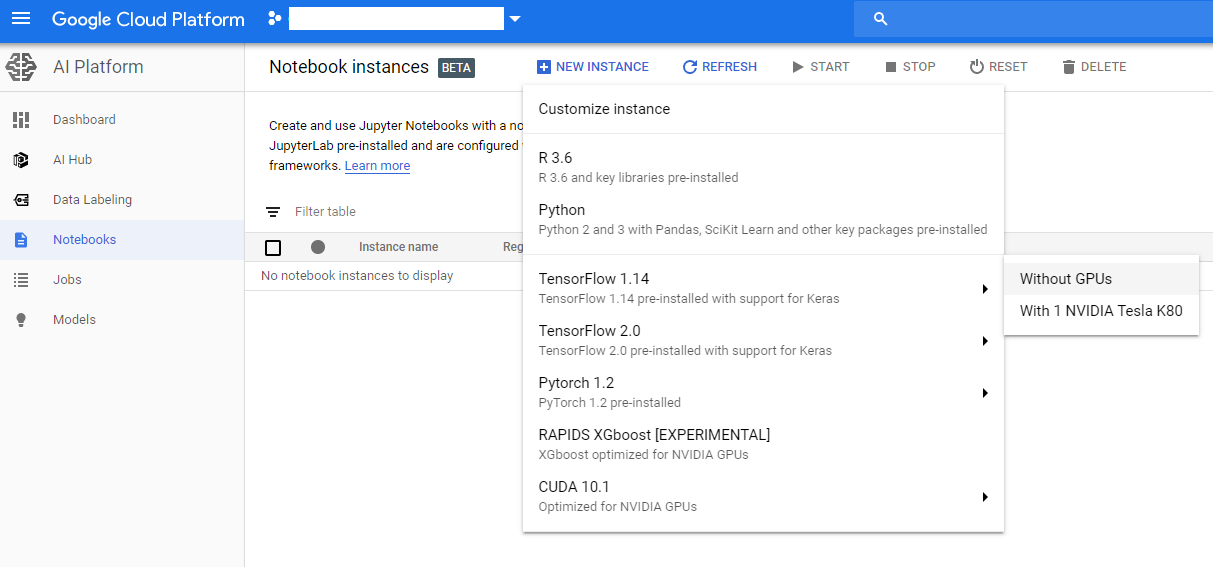Image resolution: width=1213 pixels, height=567 pixels.
Task: Click the Learn more link
Action: point(377,166)
